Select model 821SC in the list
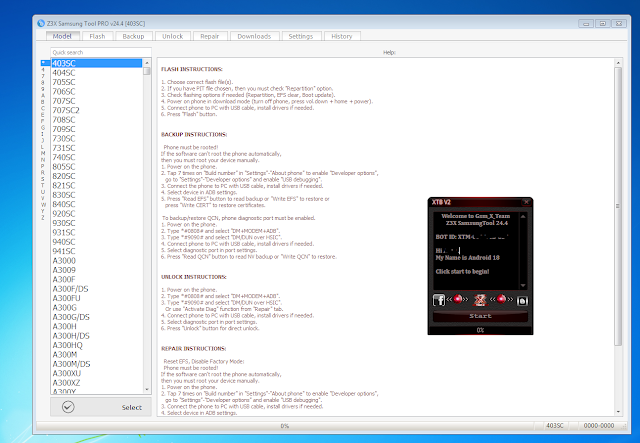The image size is (640, 443). (96, 185)
